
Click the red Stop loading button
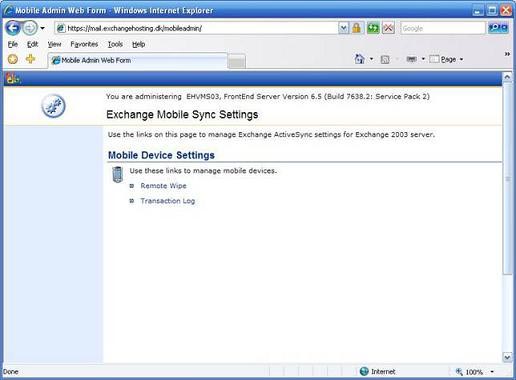point(388,28)
